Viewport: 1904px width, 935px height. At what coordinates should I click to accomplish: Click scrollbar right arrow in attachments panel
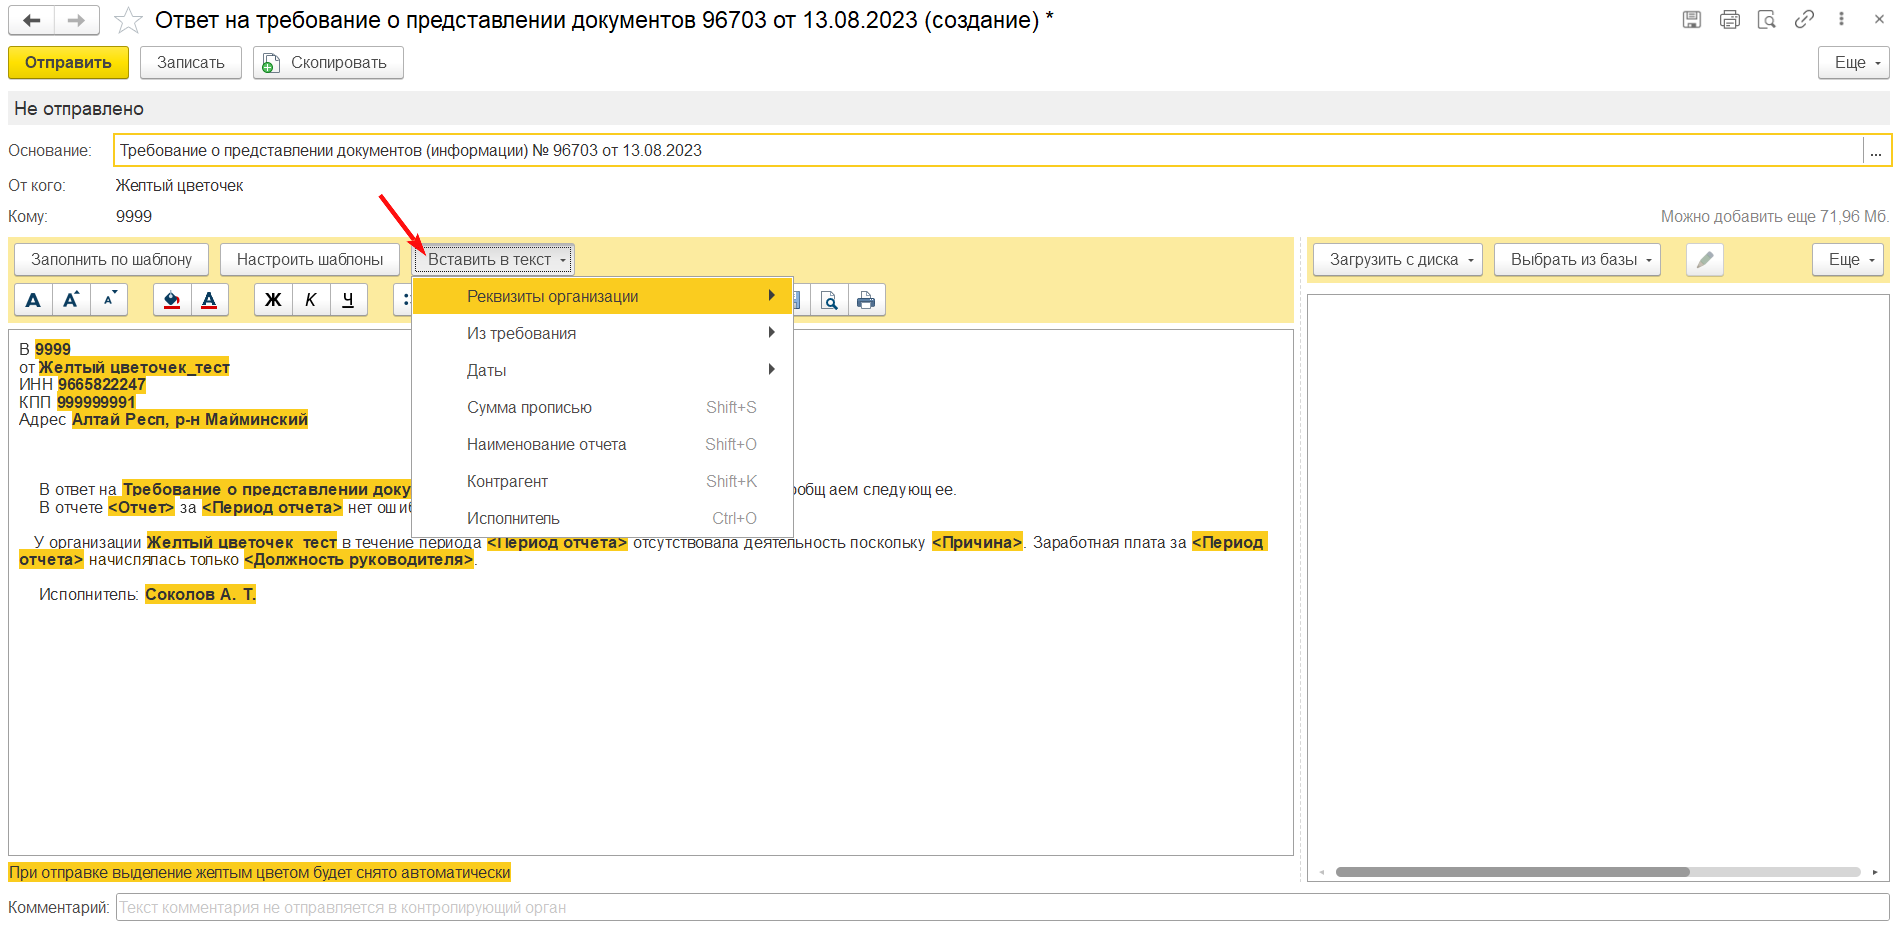pyautogui.click(x=1875, y=872)
